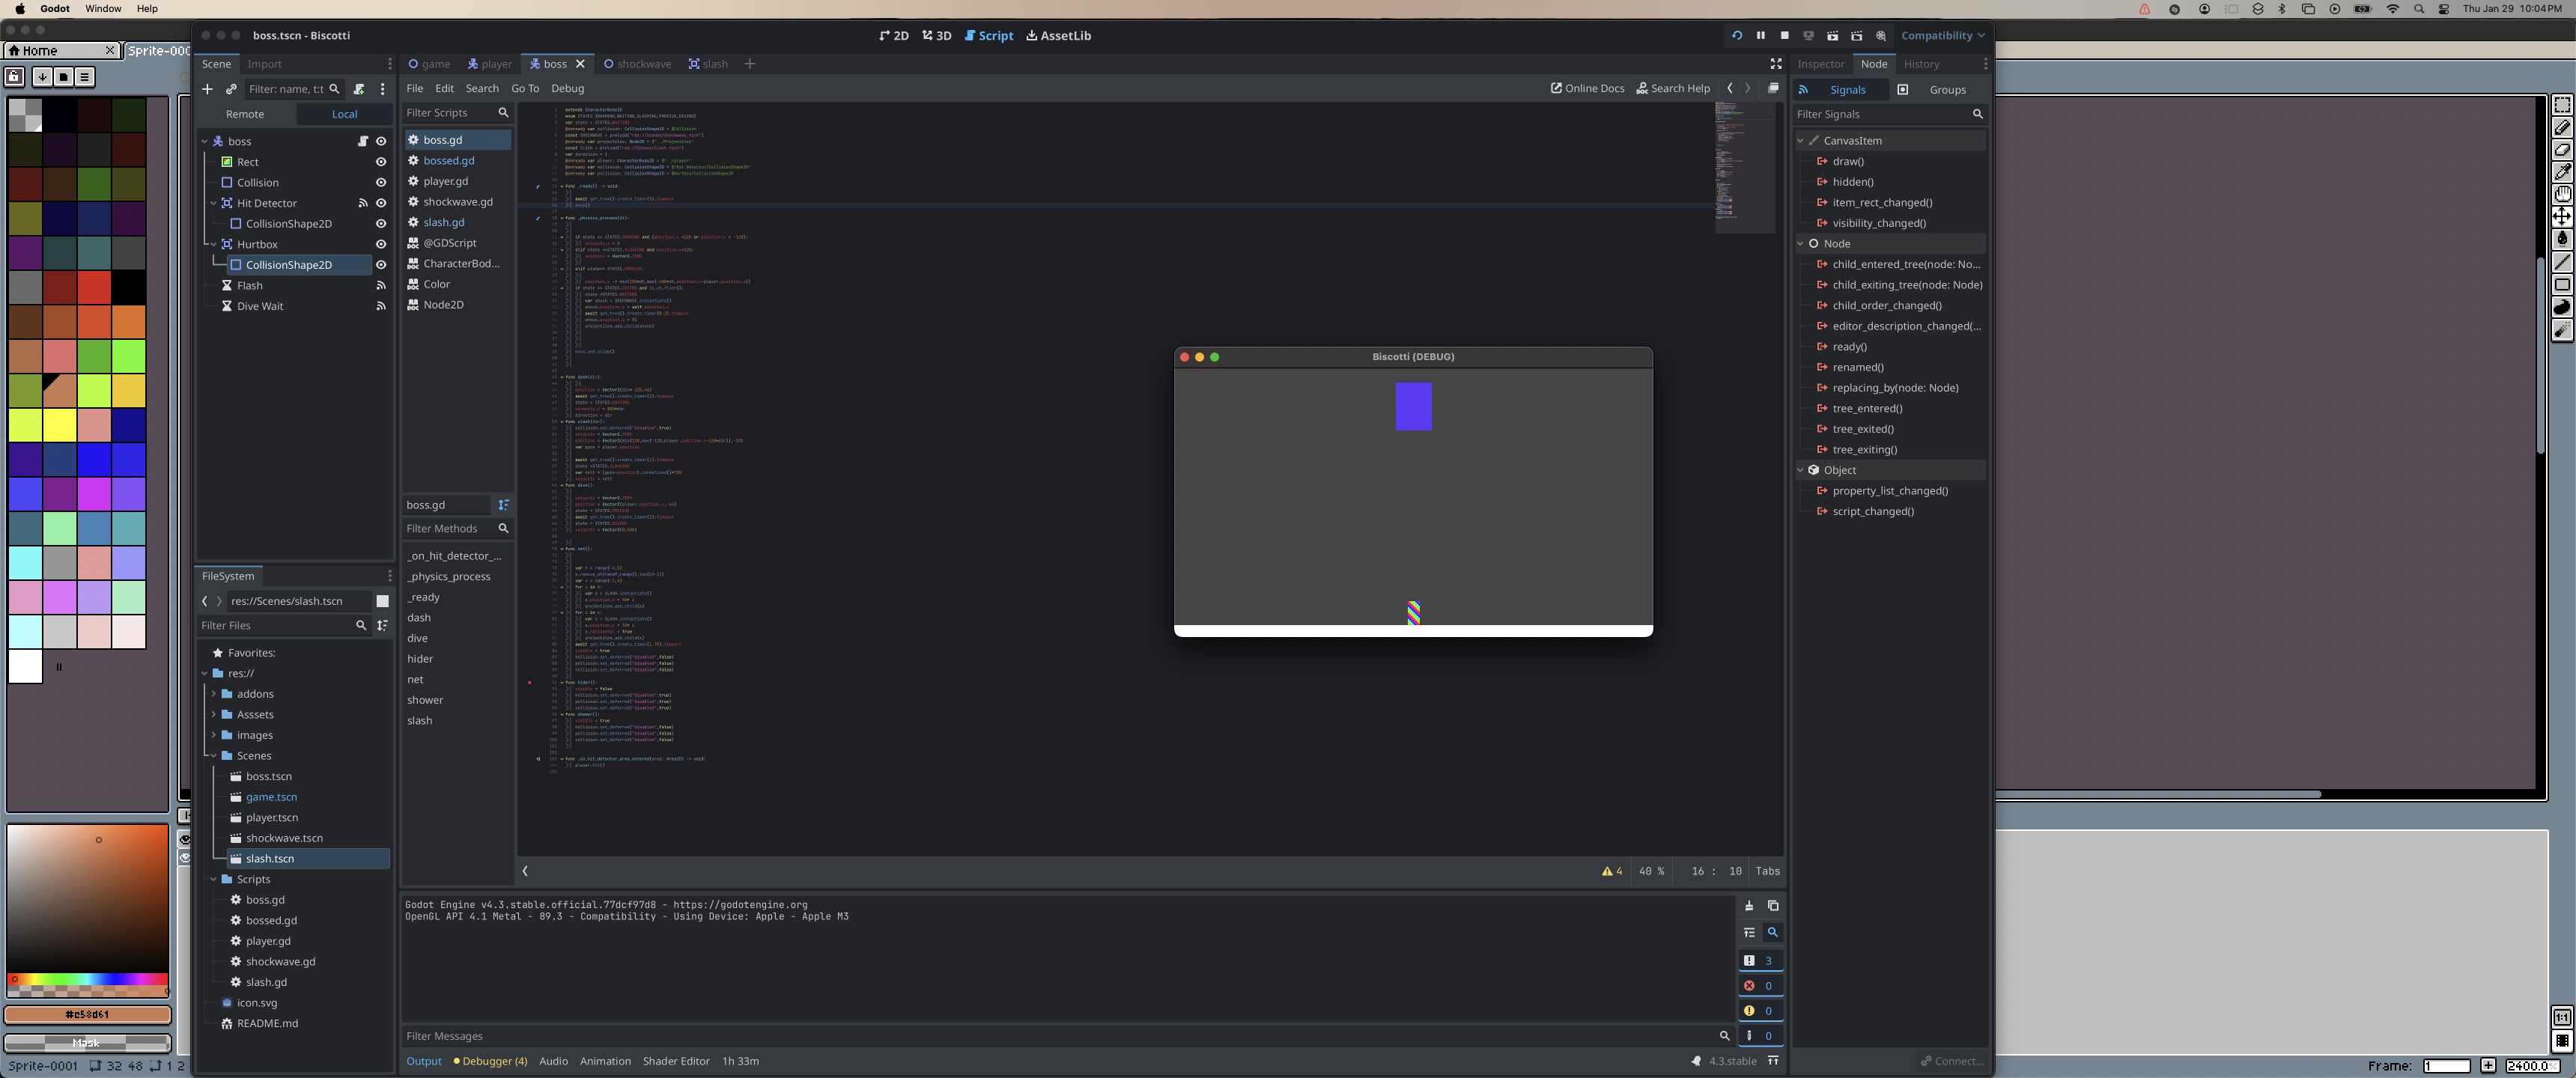Toggle visibility of Collision node
The image size is (2576, 1078).
(x=381, y=183)
